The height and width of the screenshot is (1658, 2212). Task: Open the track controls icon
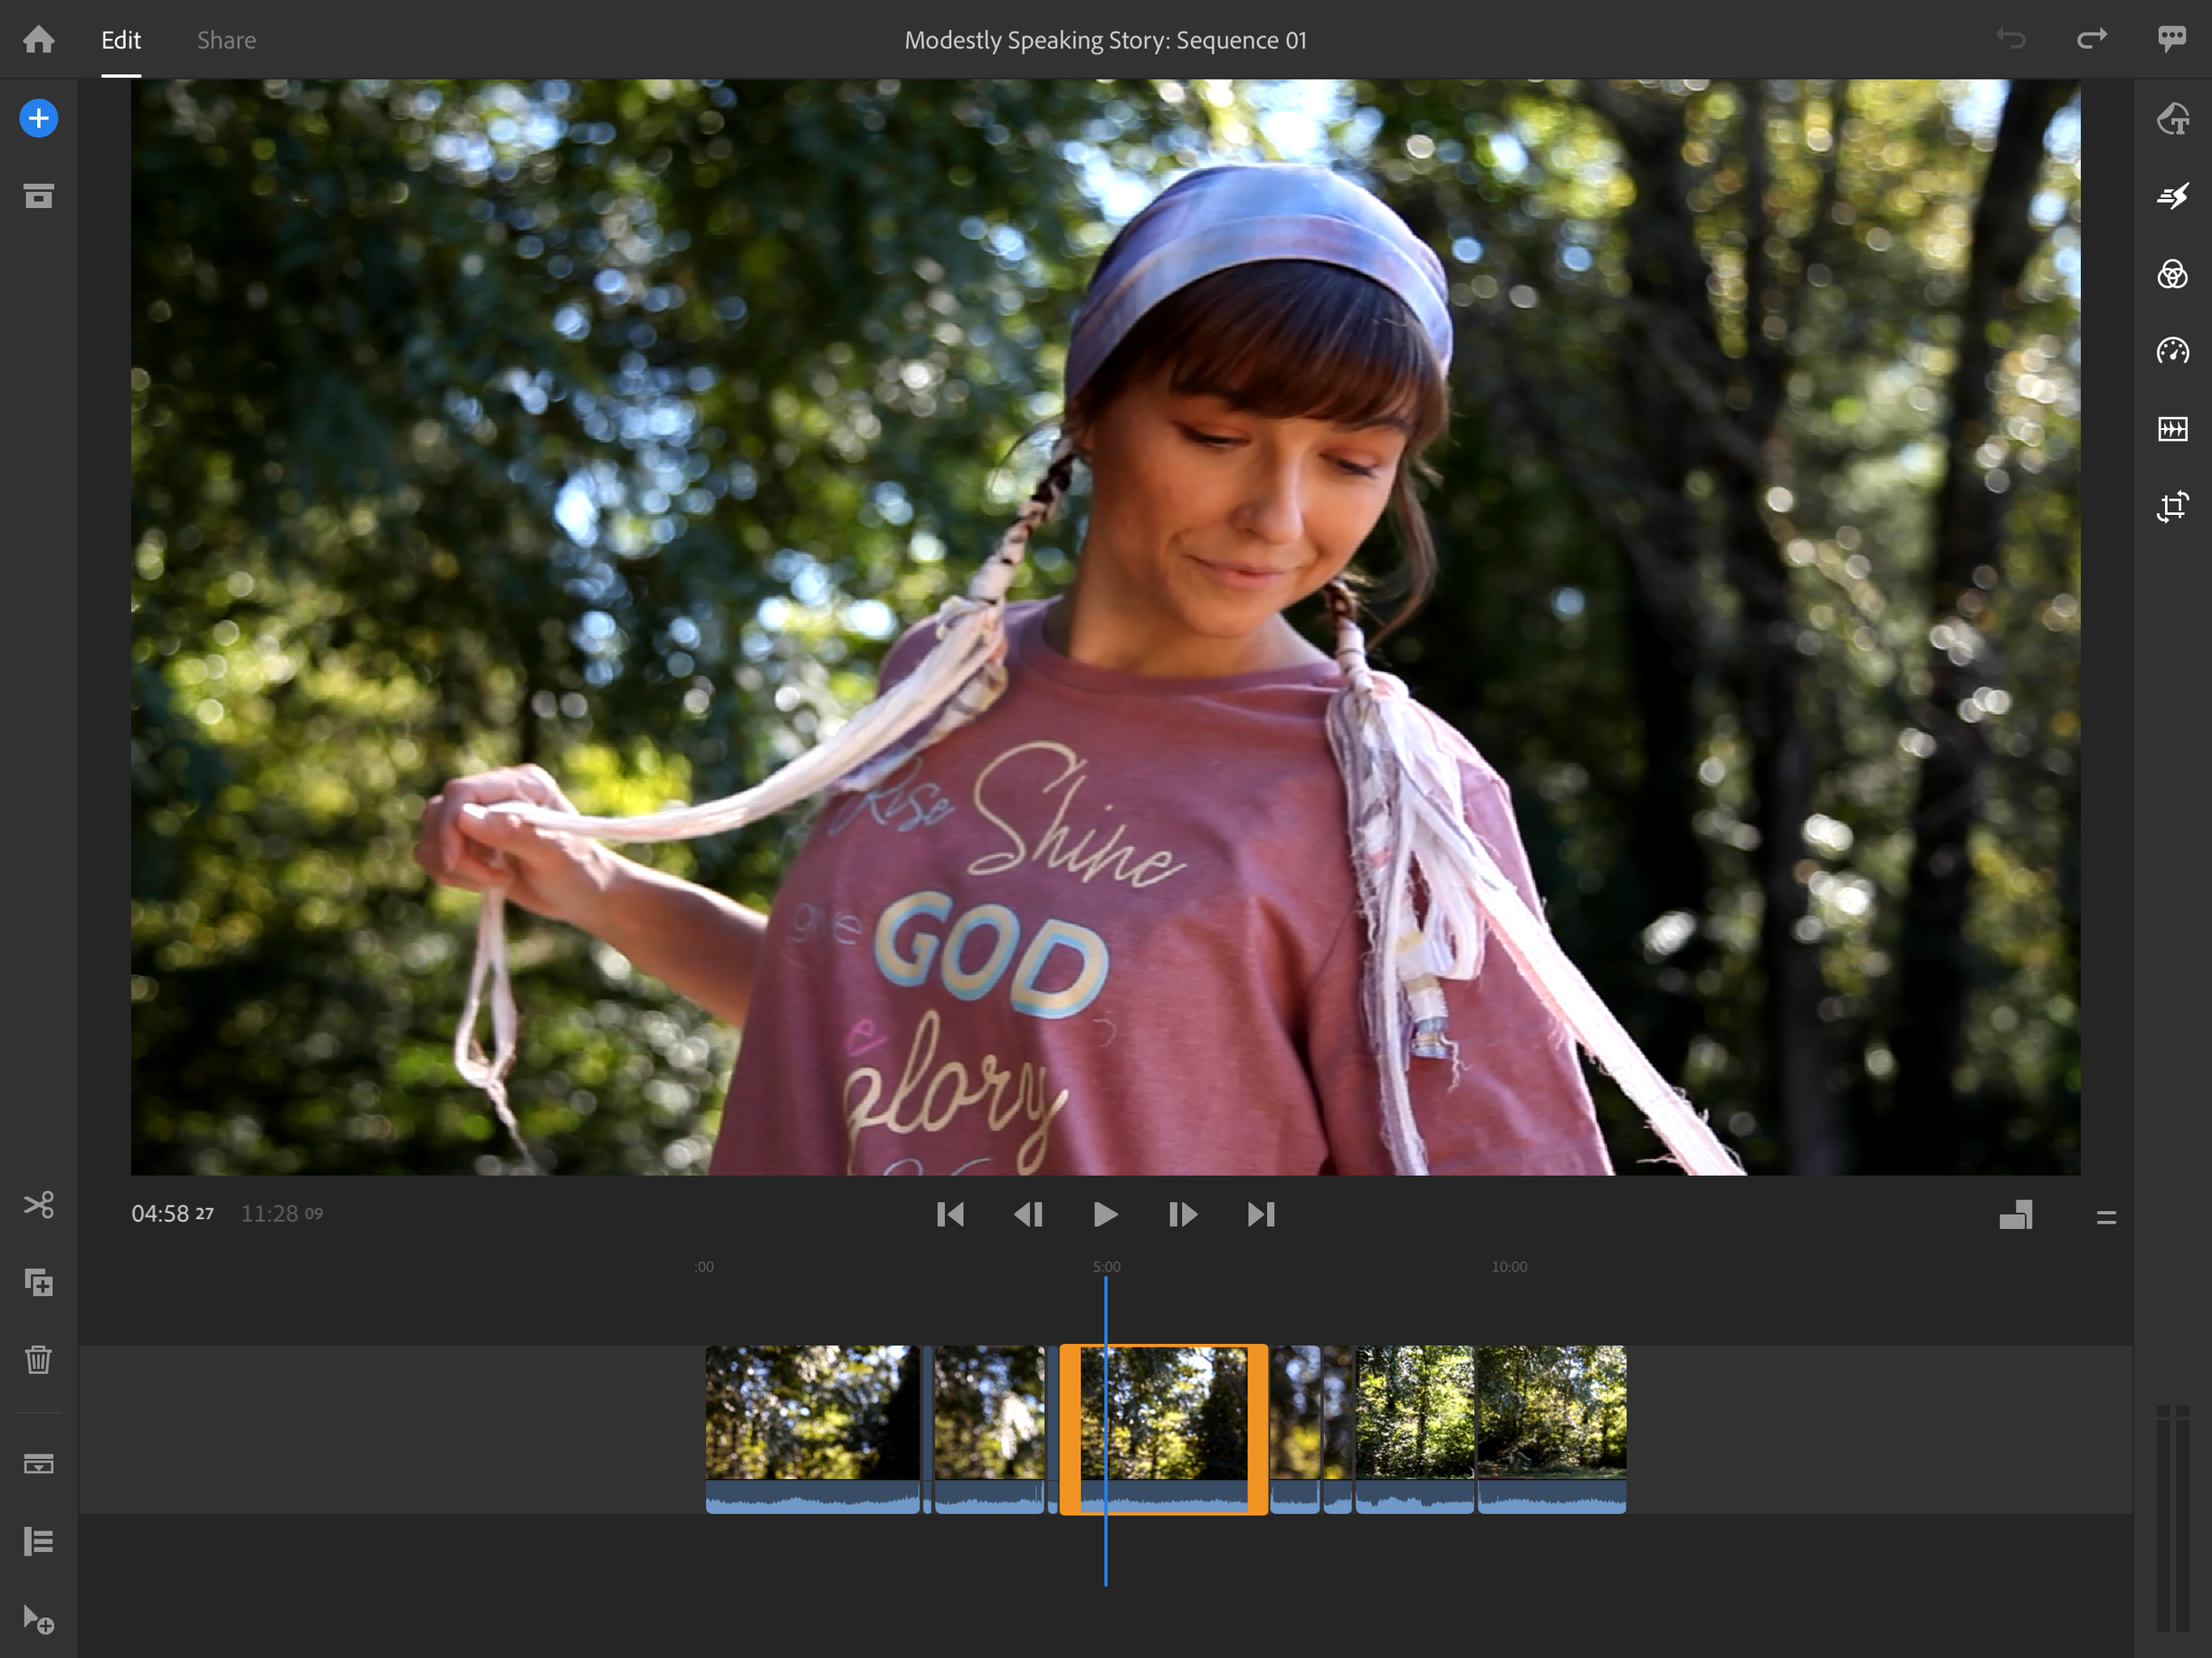click(x=39, y=1464)
